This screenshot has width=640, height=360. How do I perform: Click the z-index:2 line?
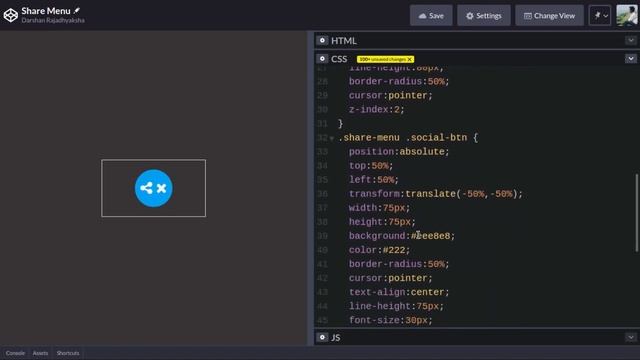click(376, 109)
